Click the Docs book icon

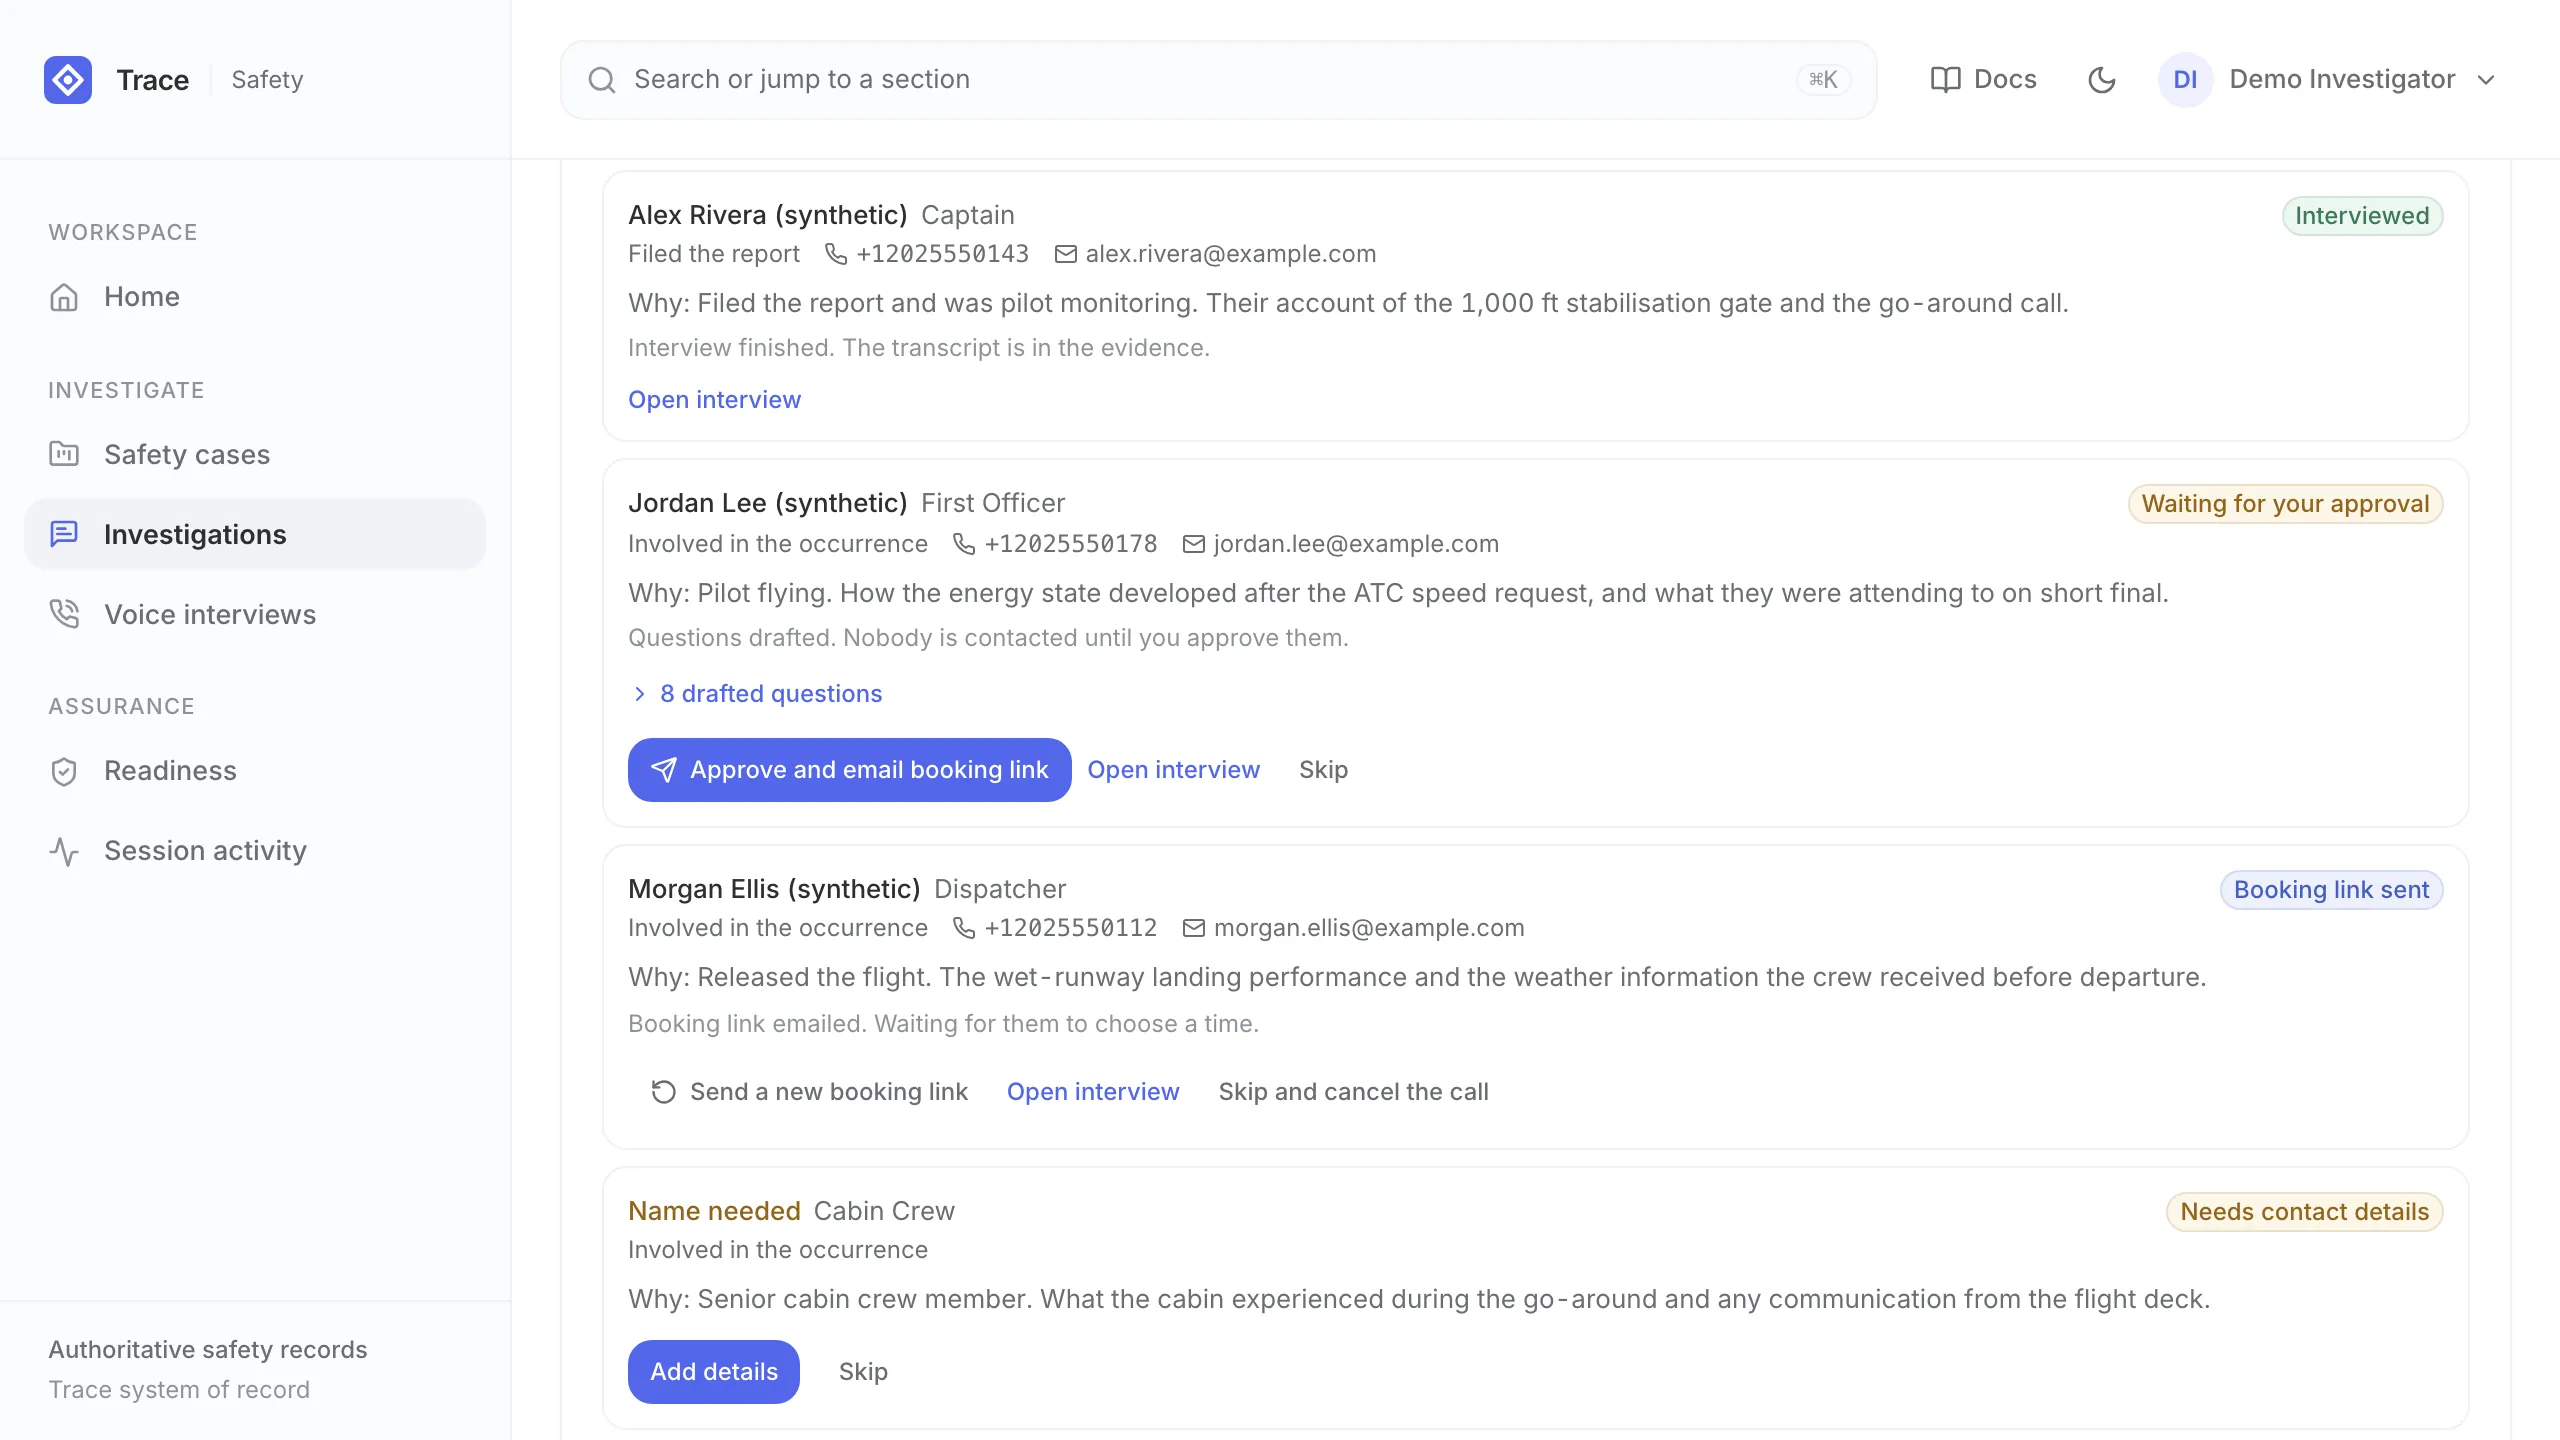[x=1945, y=80]
